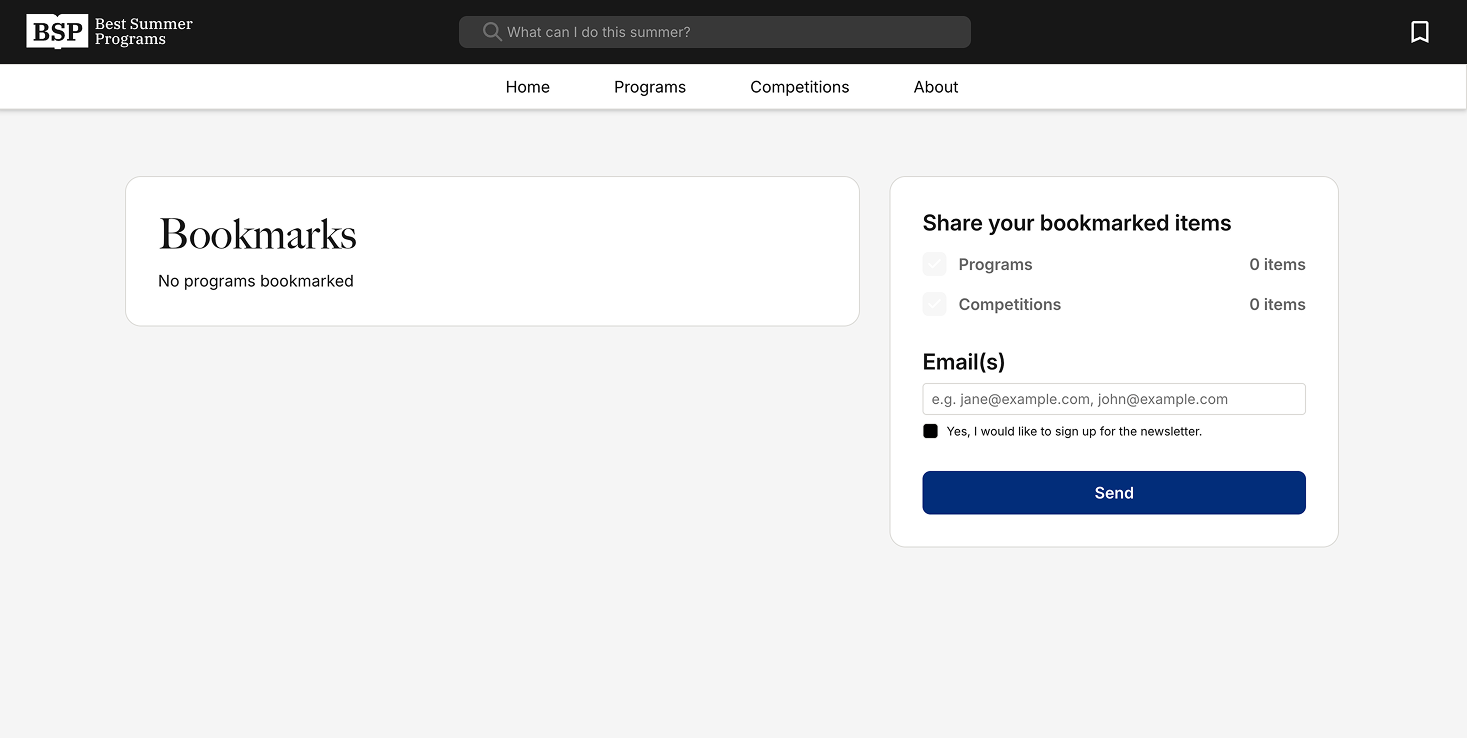Check the newsletter sign-up checkbox
The width and height of the screenshot is (1467, 738).
[x=930, y=431]
